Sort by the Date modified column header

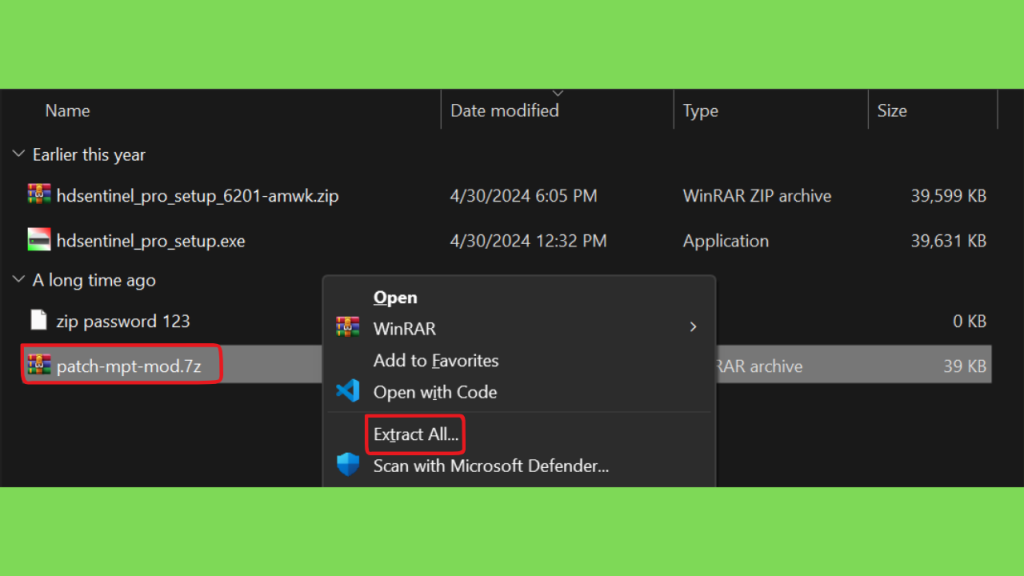pos(504,110)
